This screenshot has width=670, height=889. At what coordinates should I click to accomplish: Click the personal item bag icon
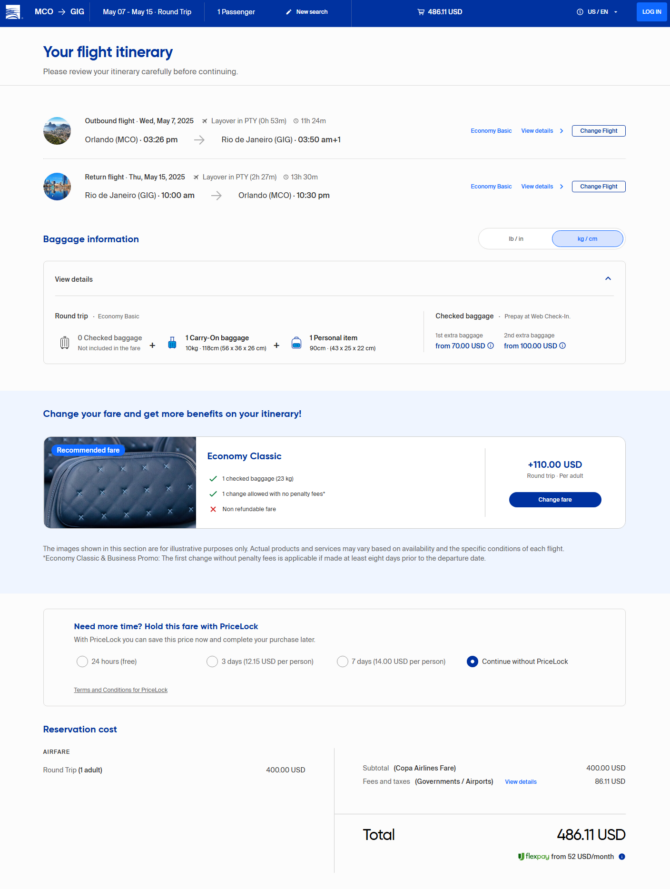click(296, 342)
